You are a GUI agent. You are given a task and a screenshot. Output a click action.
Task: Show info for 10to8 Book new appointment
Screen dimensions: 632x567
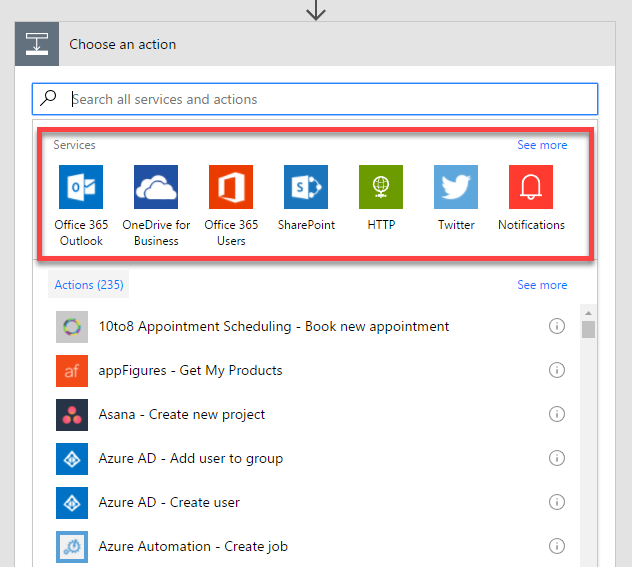click(557, 326)
